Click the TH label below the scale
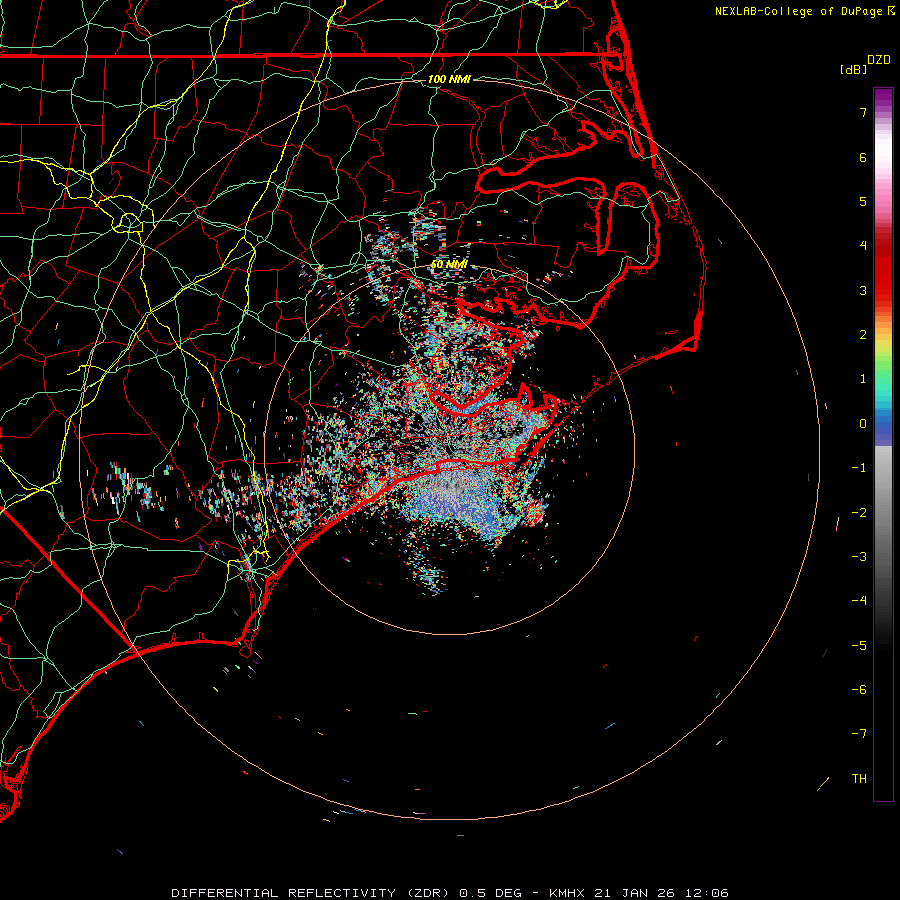The height and width of the screenshot is (900, 900). coord(859,778)
